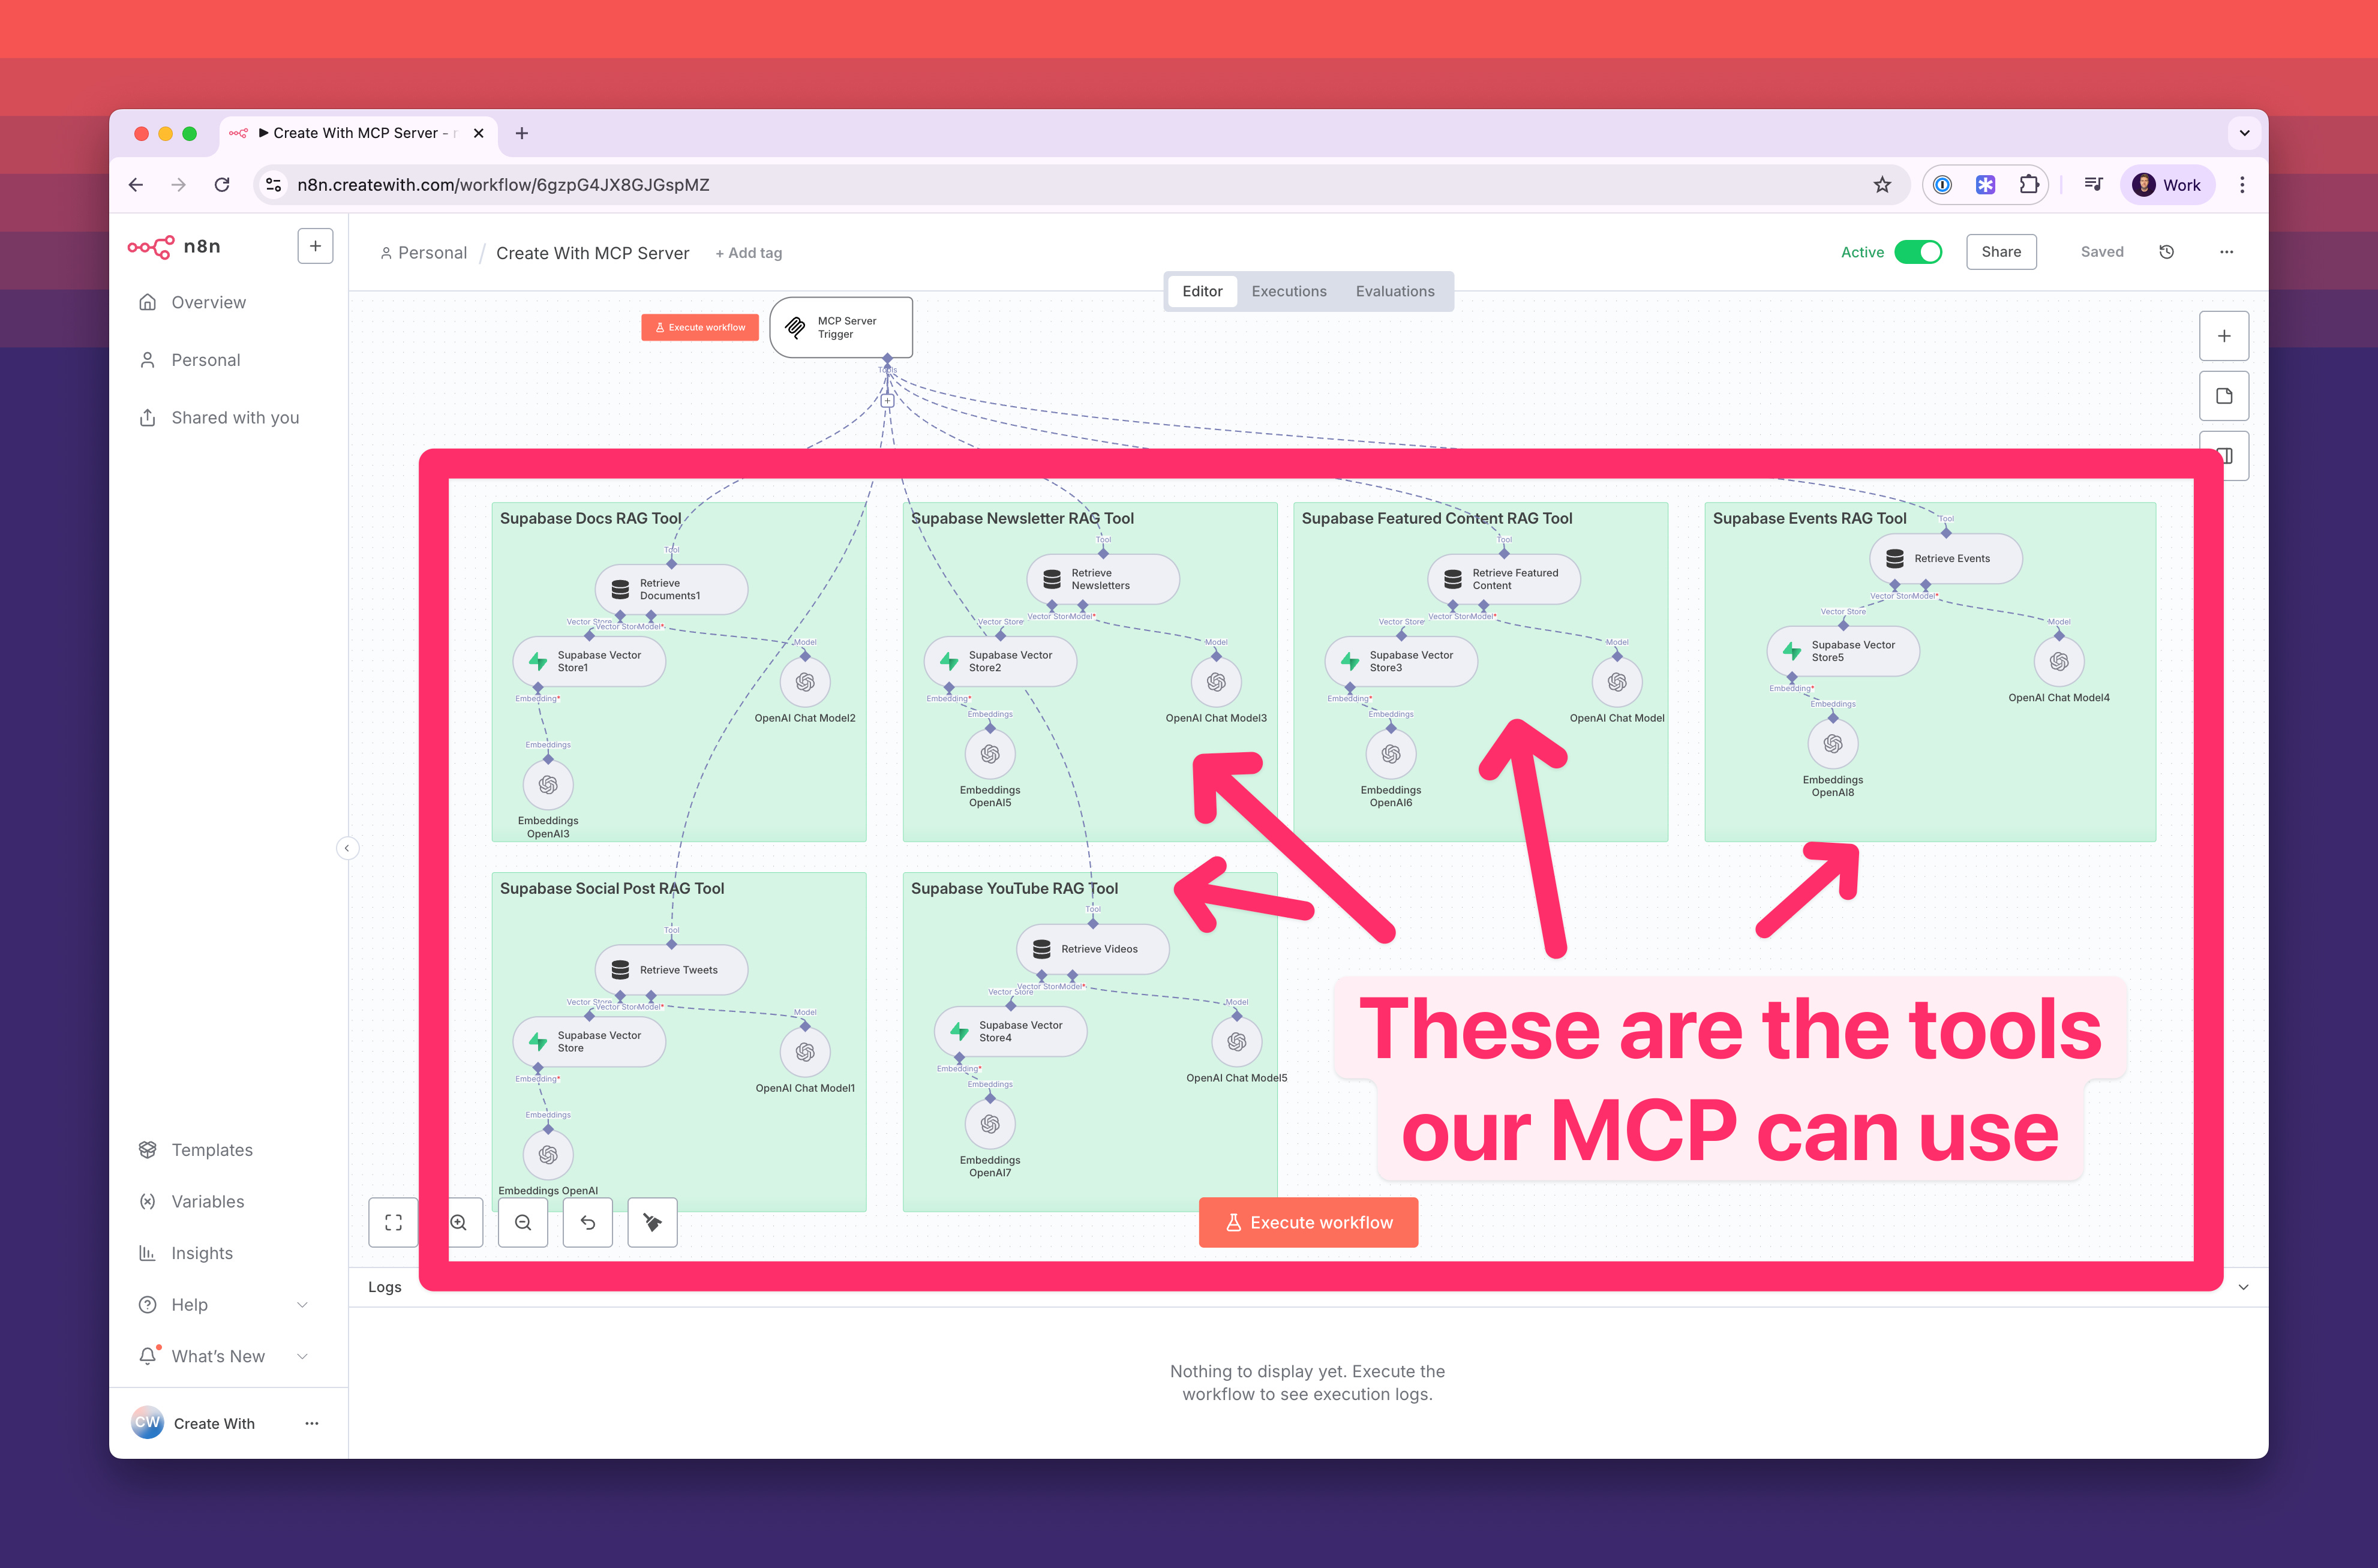Collapse the left sidebar arrow
Viewport: 2378px width, 1568px height.
pos(347,848)
